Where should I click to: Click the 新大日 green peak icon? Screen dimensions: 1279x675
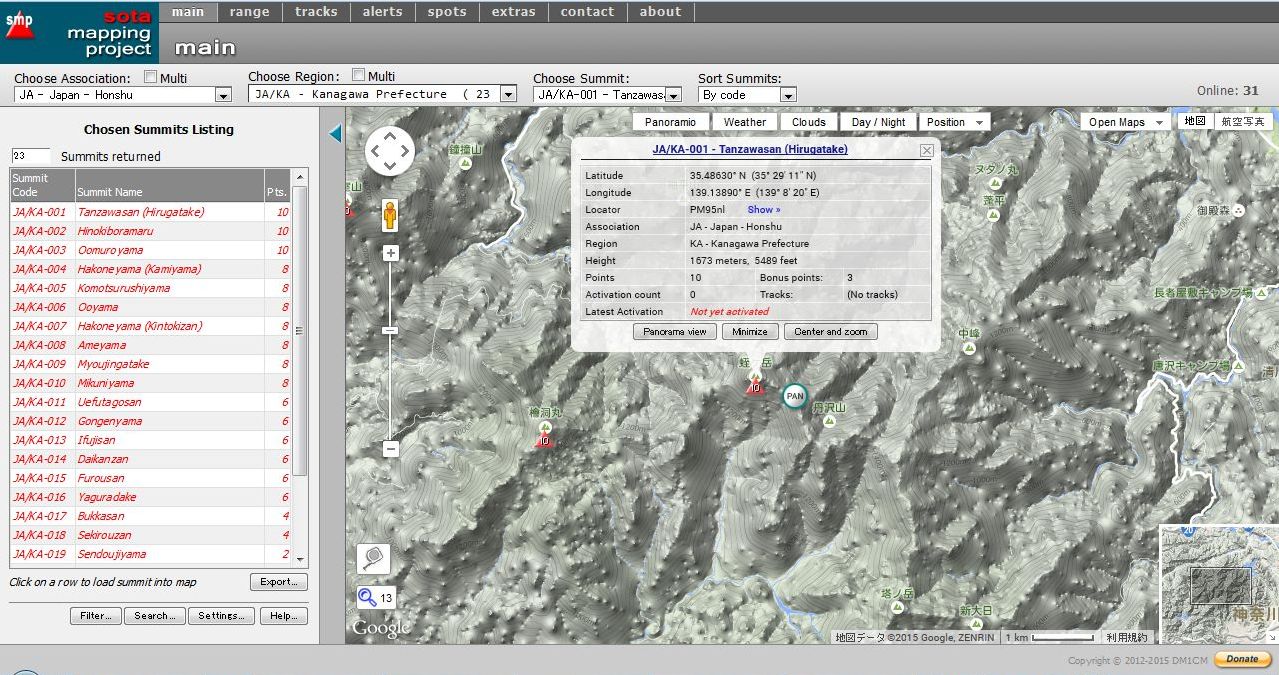pyautogui.click(x=975, y=624)
